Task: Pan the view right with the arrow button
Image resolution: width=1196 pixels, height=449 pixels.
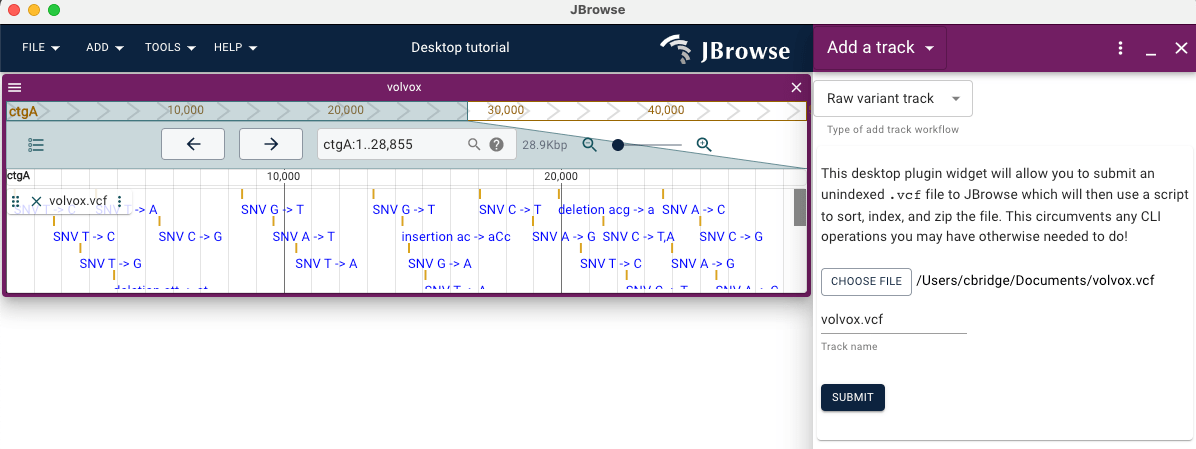Action: 271,144
